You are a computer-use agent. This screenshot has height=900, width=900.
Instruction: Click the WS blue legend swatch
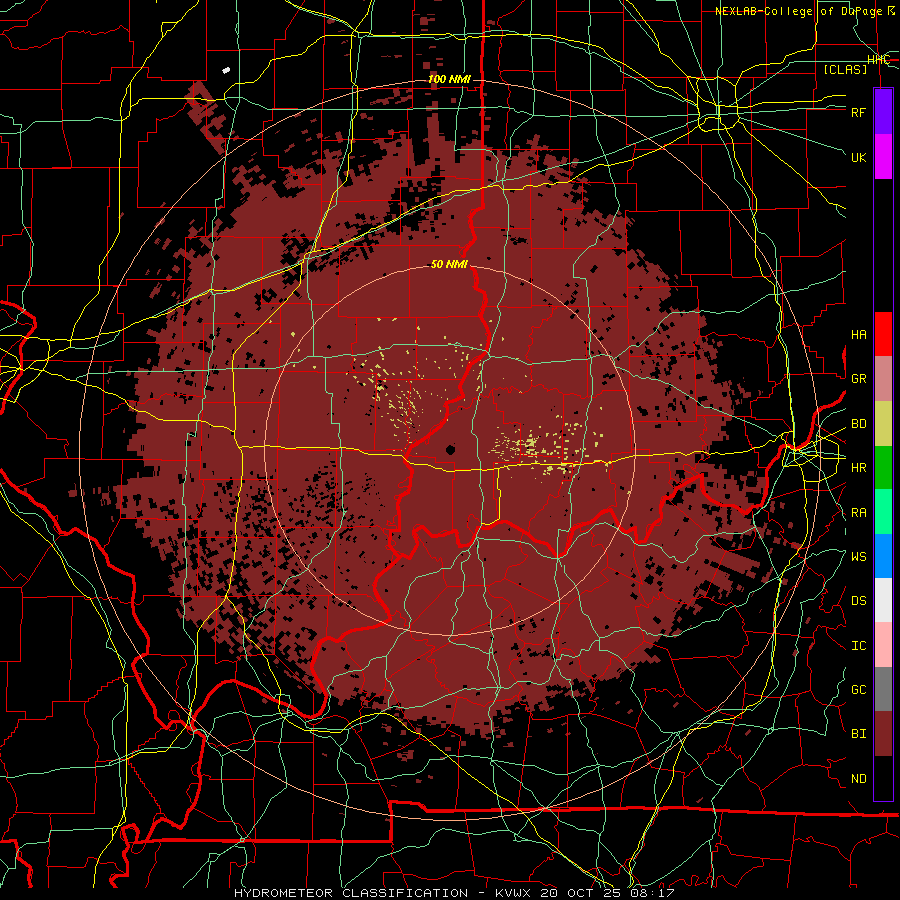[883, 556]
